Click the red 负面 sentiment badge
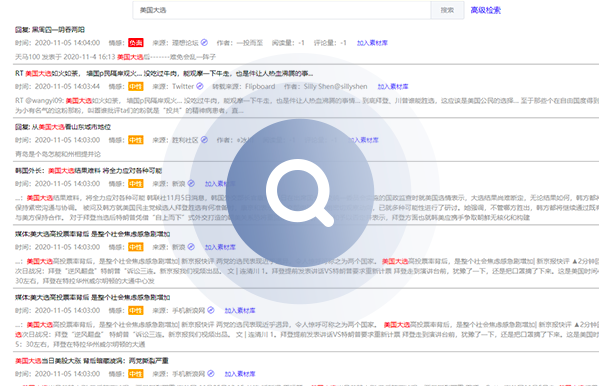Screen dimensions: 599x386 (x=136, y=43)
